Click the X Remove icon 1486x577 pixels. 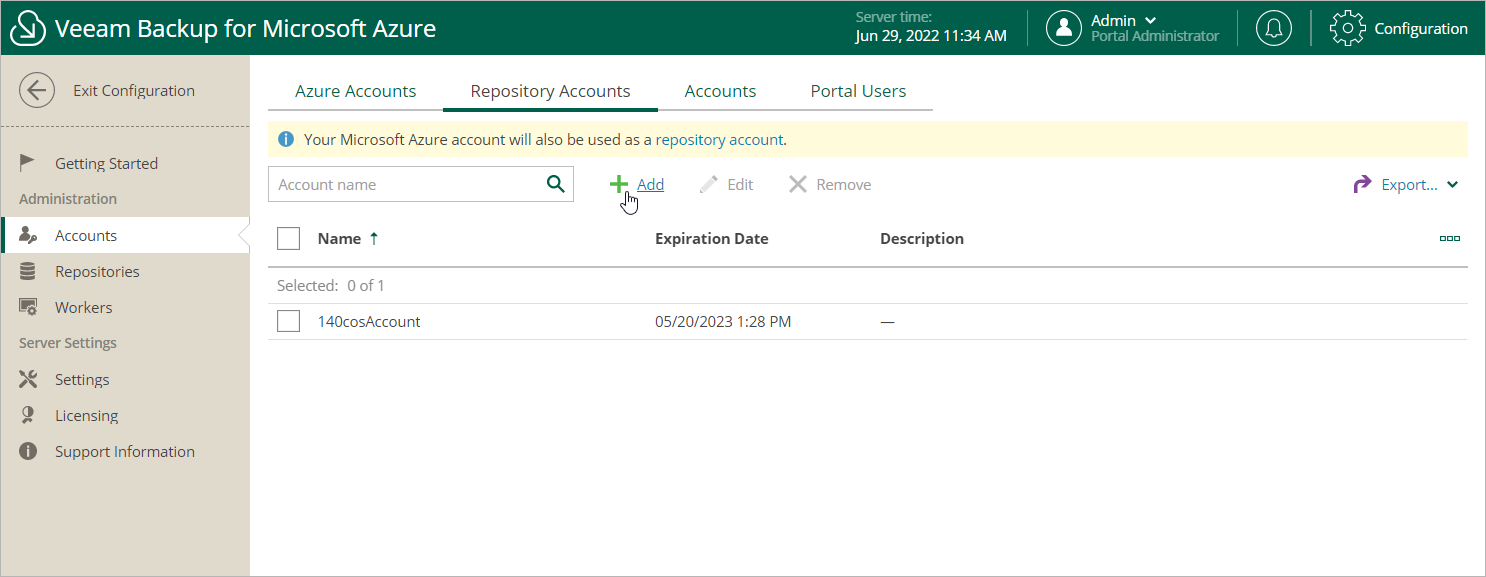(798, 184)
